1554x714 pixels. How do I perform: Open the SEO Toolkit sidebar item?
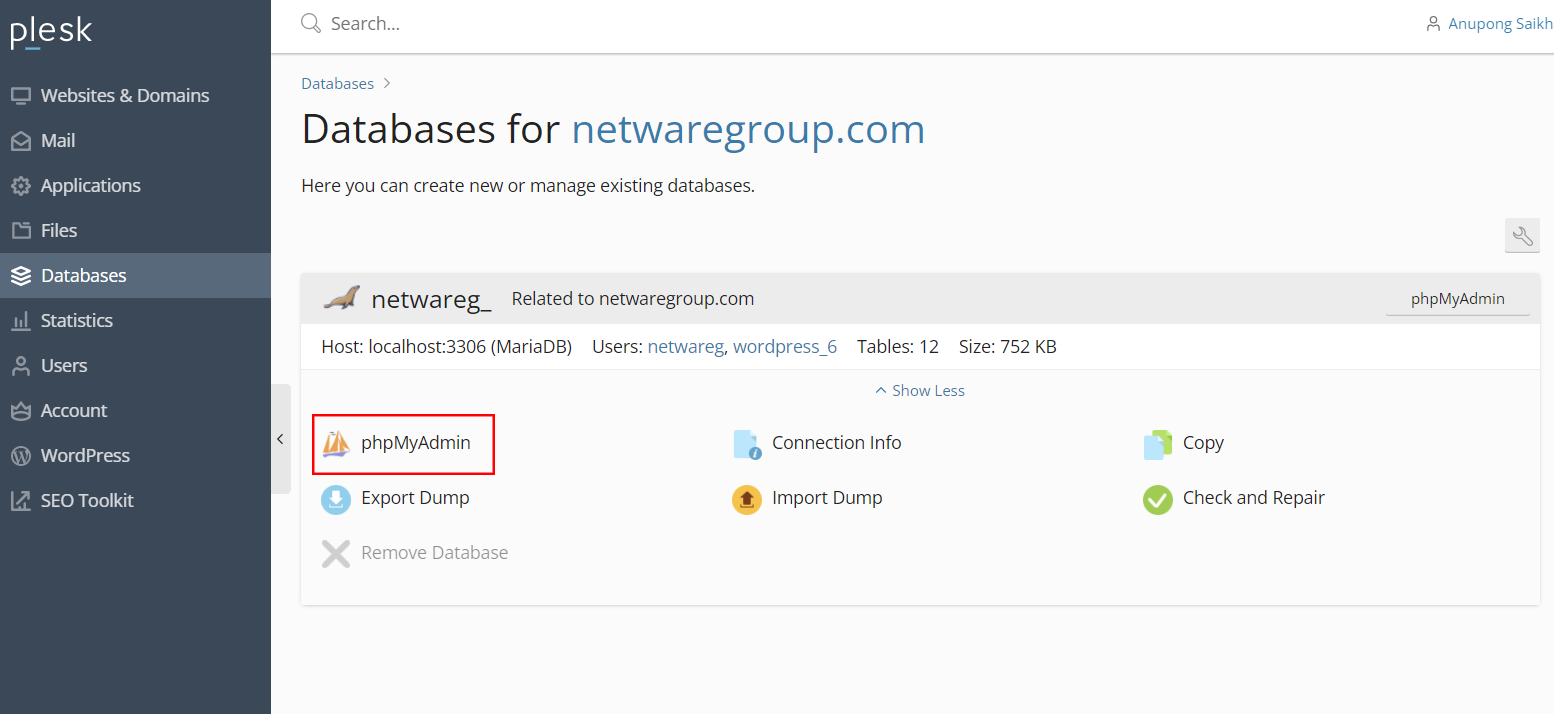click(x=87, y=501)
